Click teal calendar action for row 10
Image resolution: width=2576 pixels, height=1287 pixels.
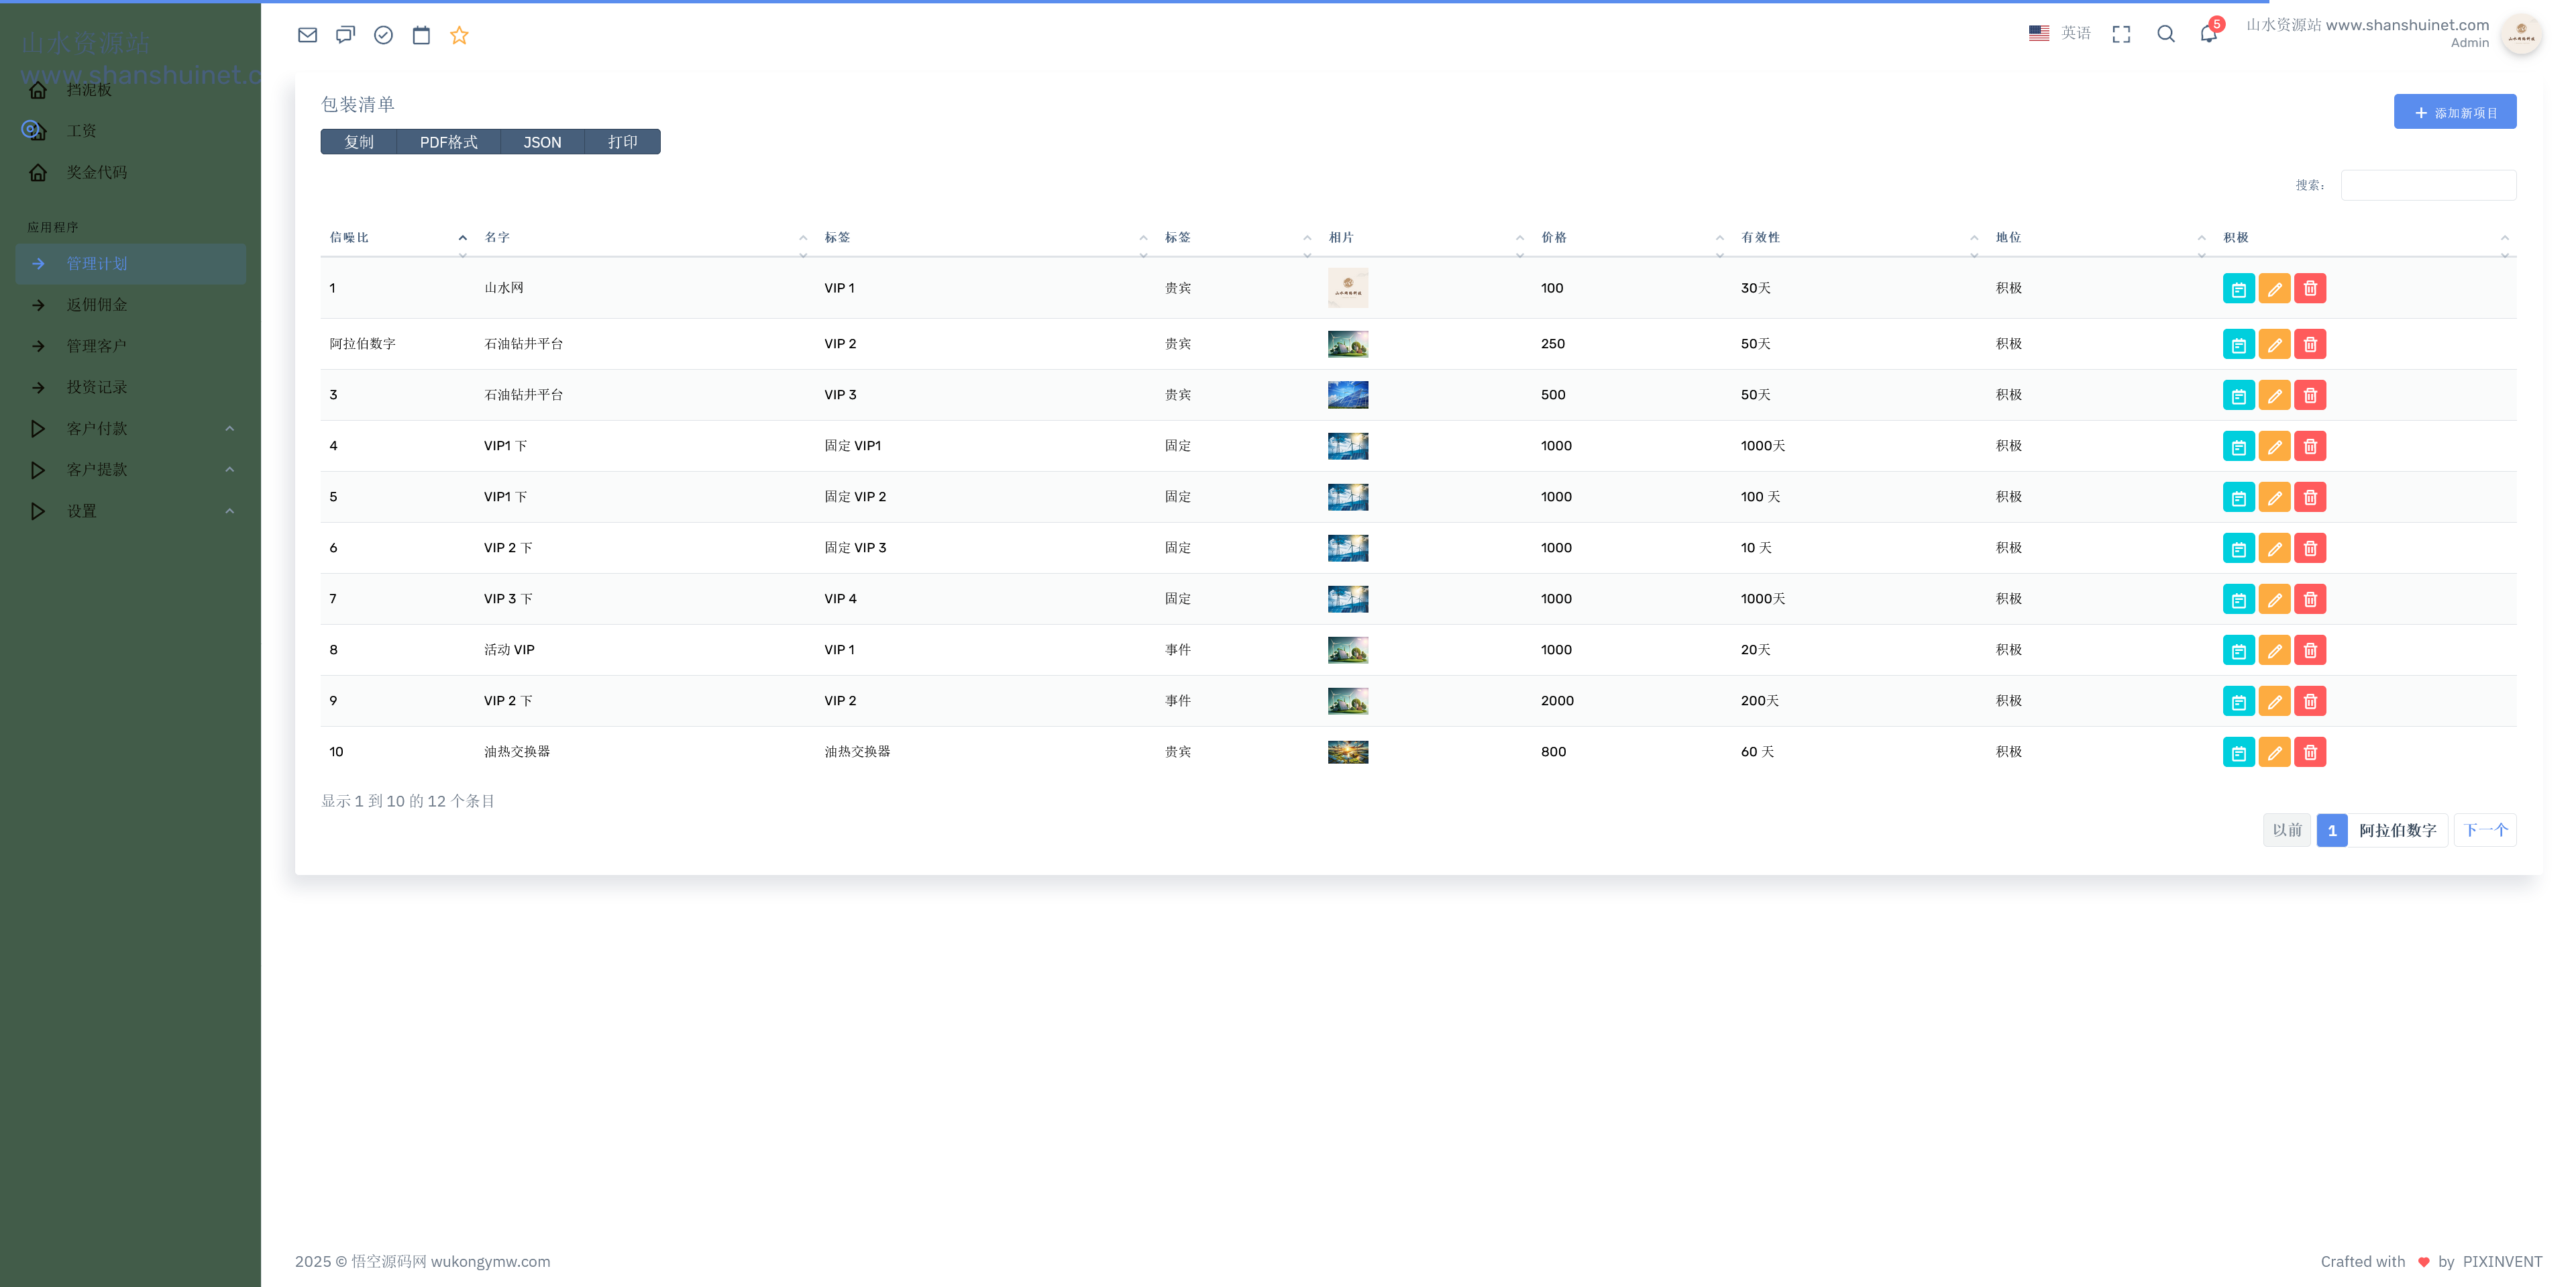2238,752
